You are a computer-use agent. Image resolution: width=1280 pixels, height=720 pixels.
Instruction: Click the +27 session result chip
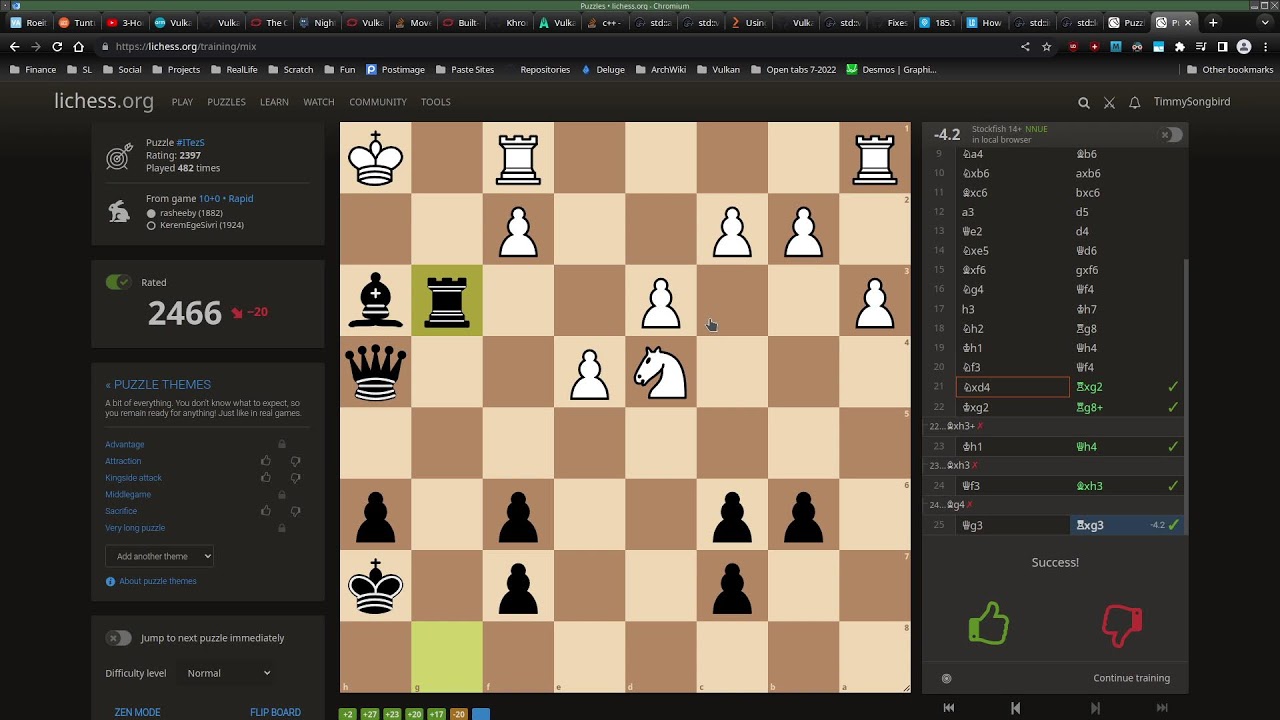(370, 714)
